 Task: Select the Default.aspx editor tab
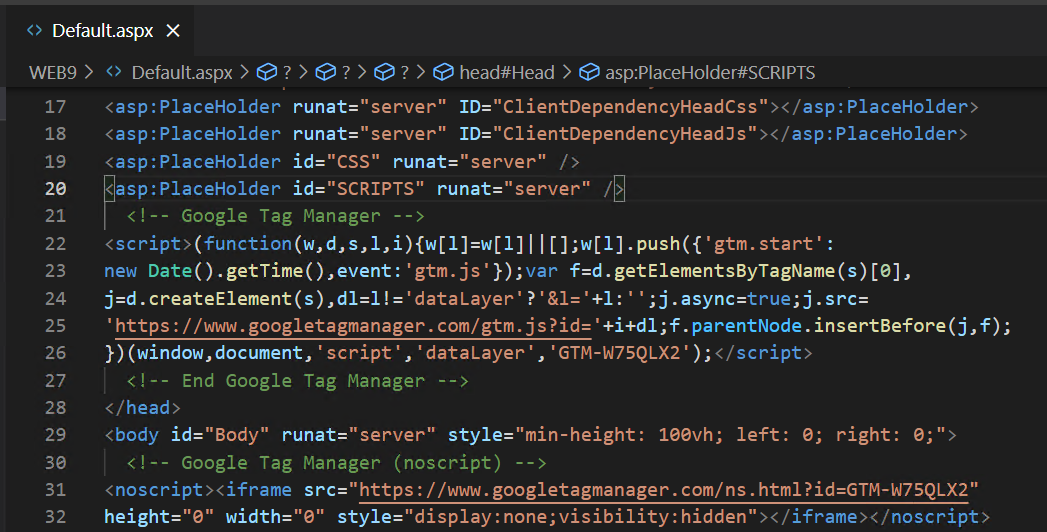point(101,31)
